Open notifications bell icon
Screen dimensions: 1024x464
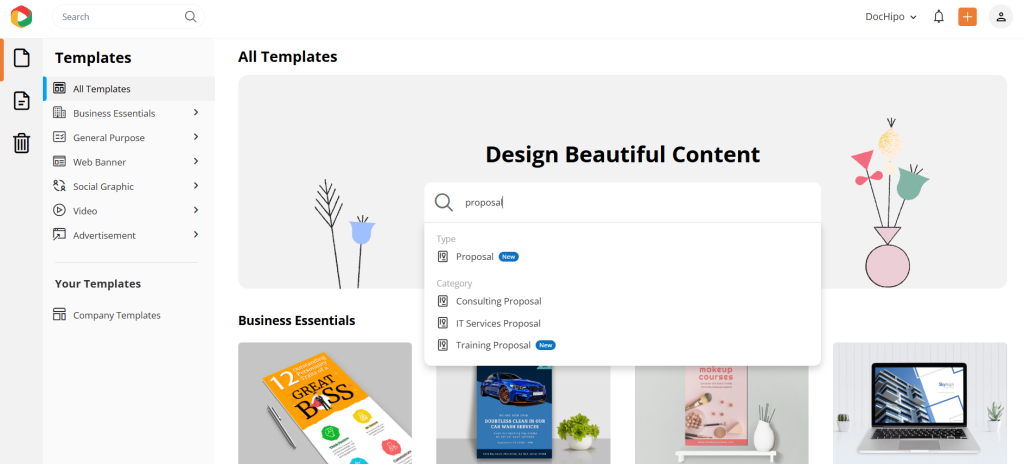click(938, 17)
